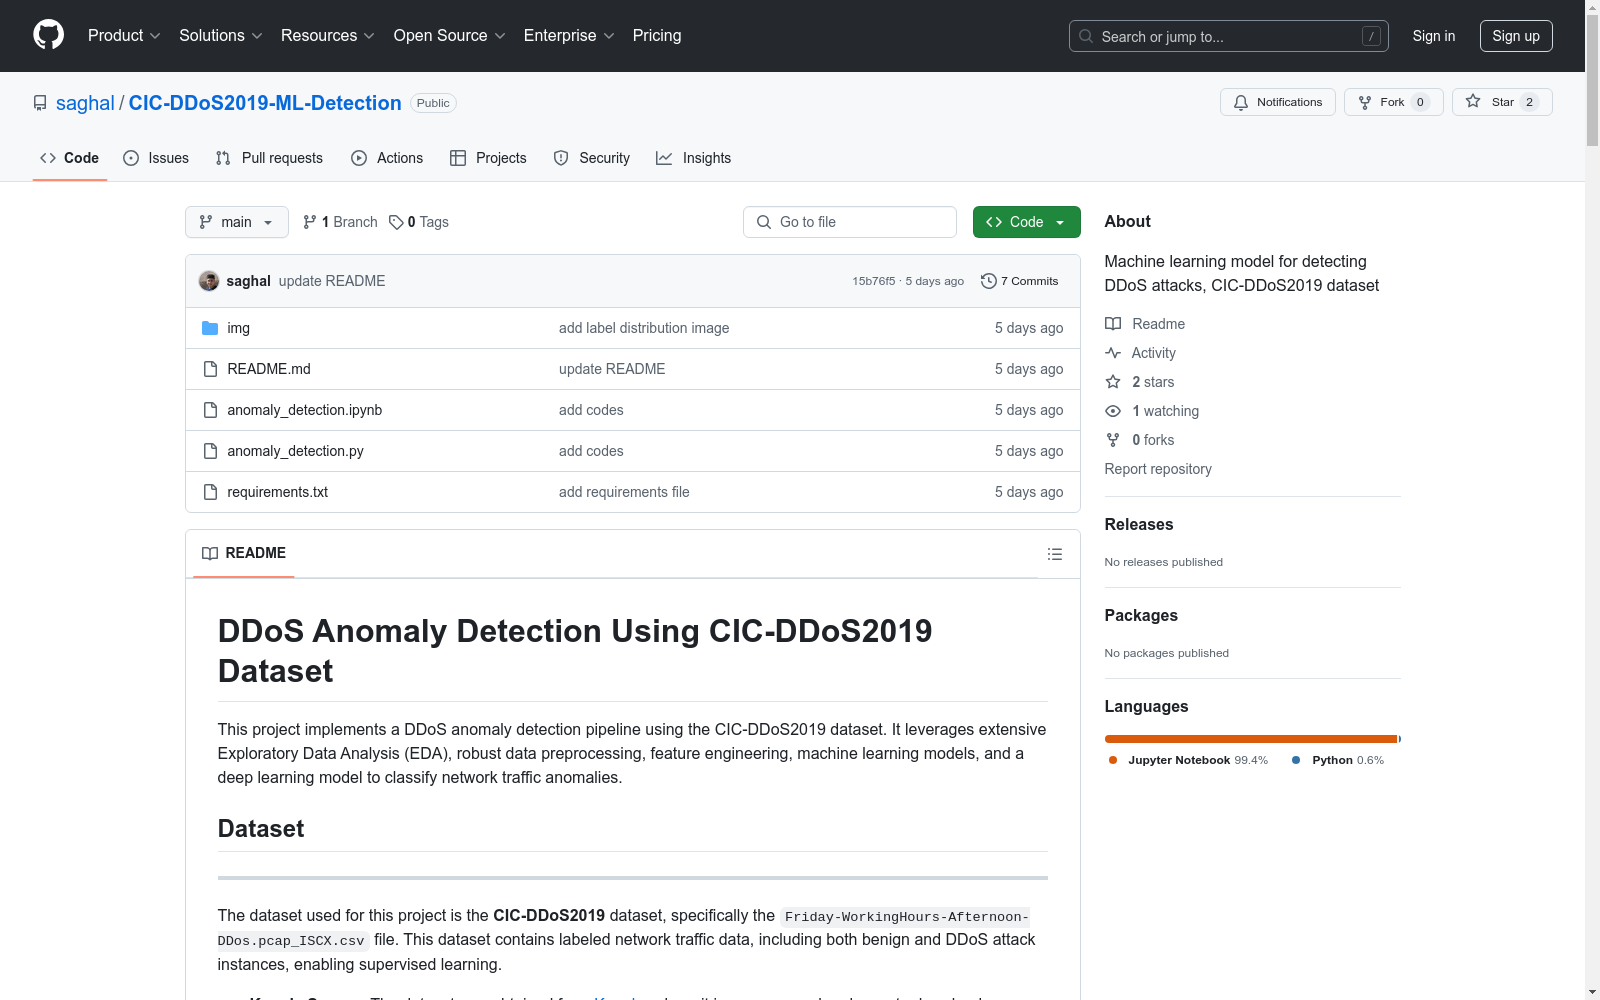This screenshot has height=1000, width=1600.
Task: View the 7 Commits history link
Action: 1019,281
